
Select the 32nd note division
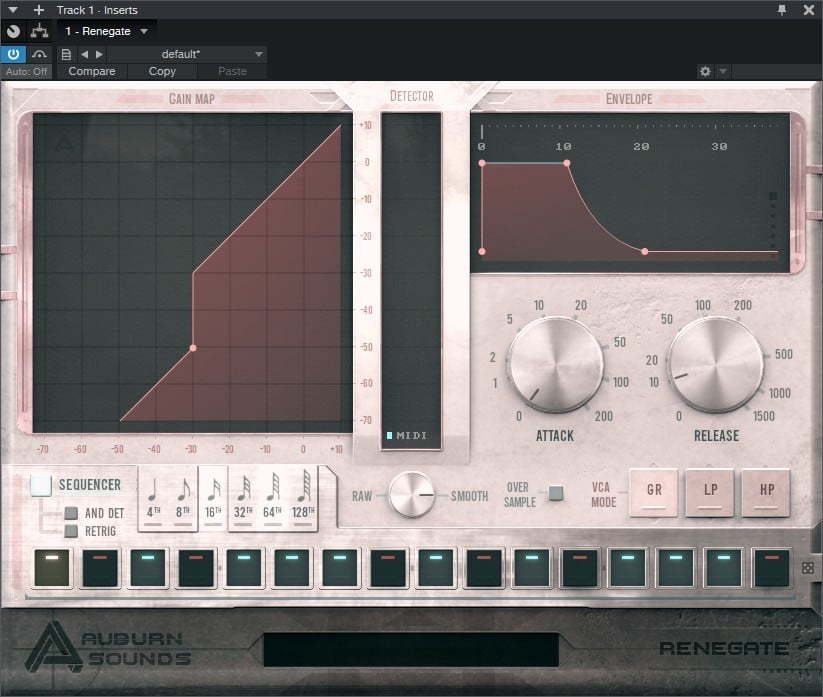(243, 498)
